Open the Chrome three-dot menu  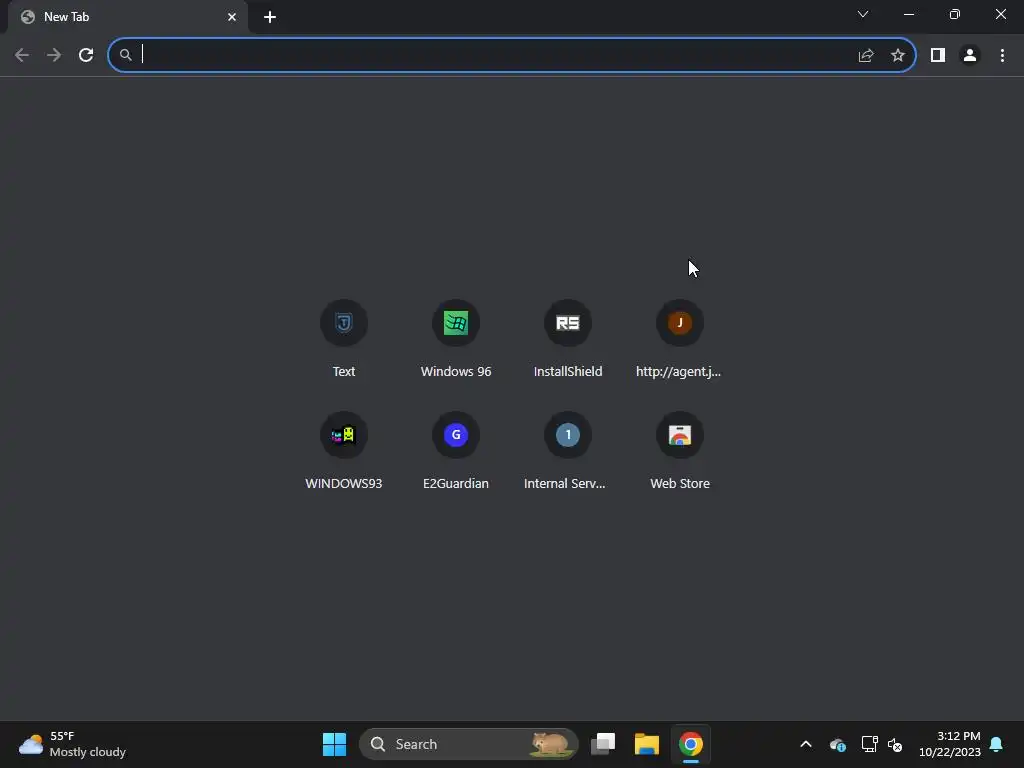(1002, 56)
